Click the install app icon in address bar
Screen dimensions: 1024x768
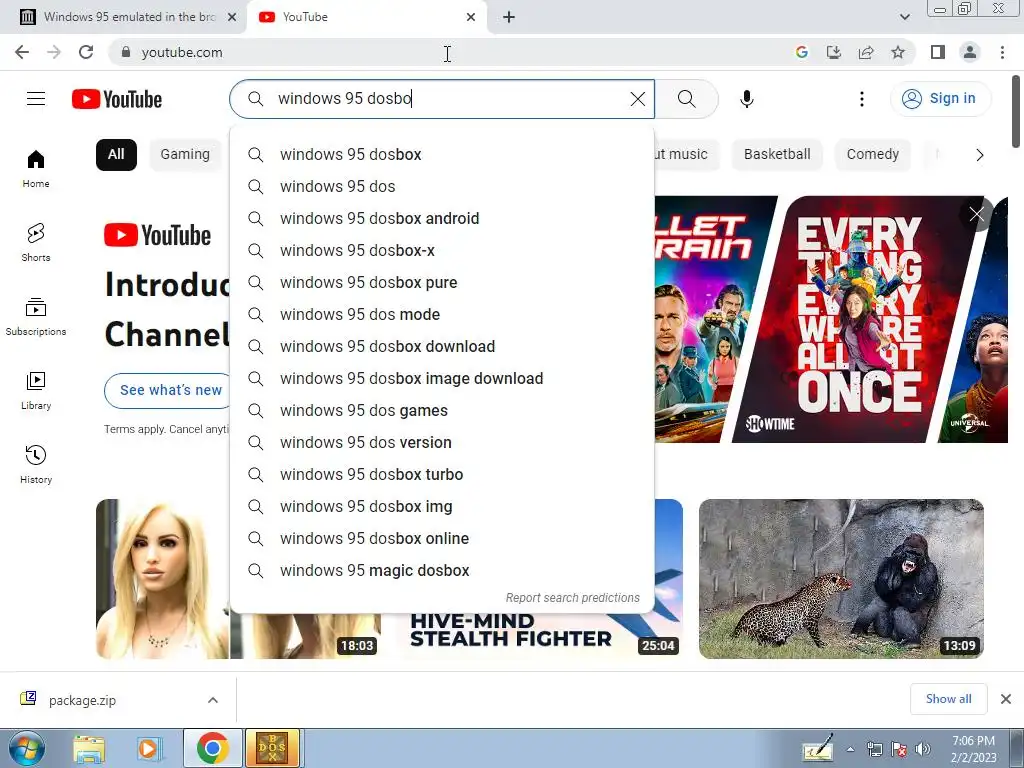point(834,52)
